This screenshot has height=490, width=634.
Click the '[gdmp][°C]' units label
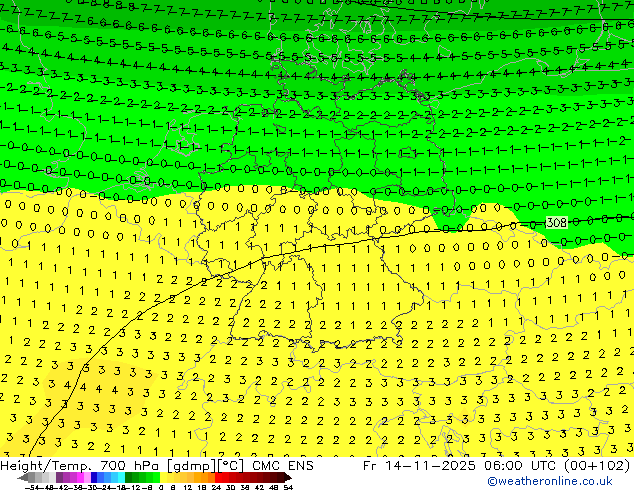tap(205, 466)
